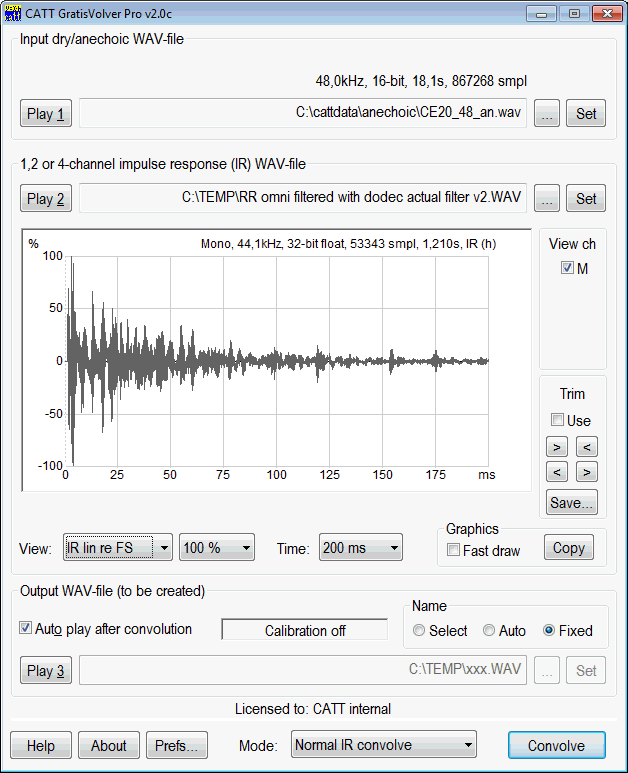Browse for the anechoic input WAV file

(x=546, y=113)
